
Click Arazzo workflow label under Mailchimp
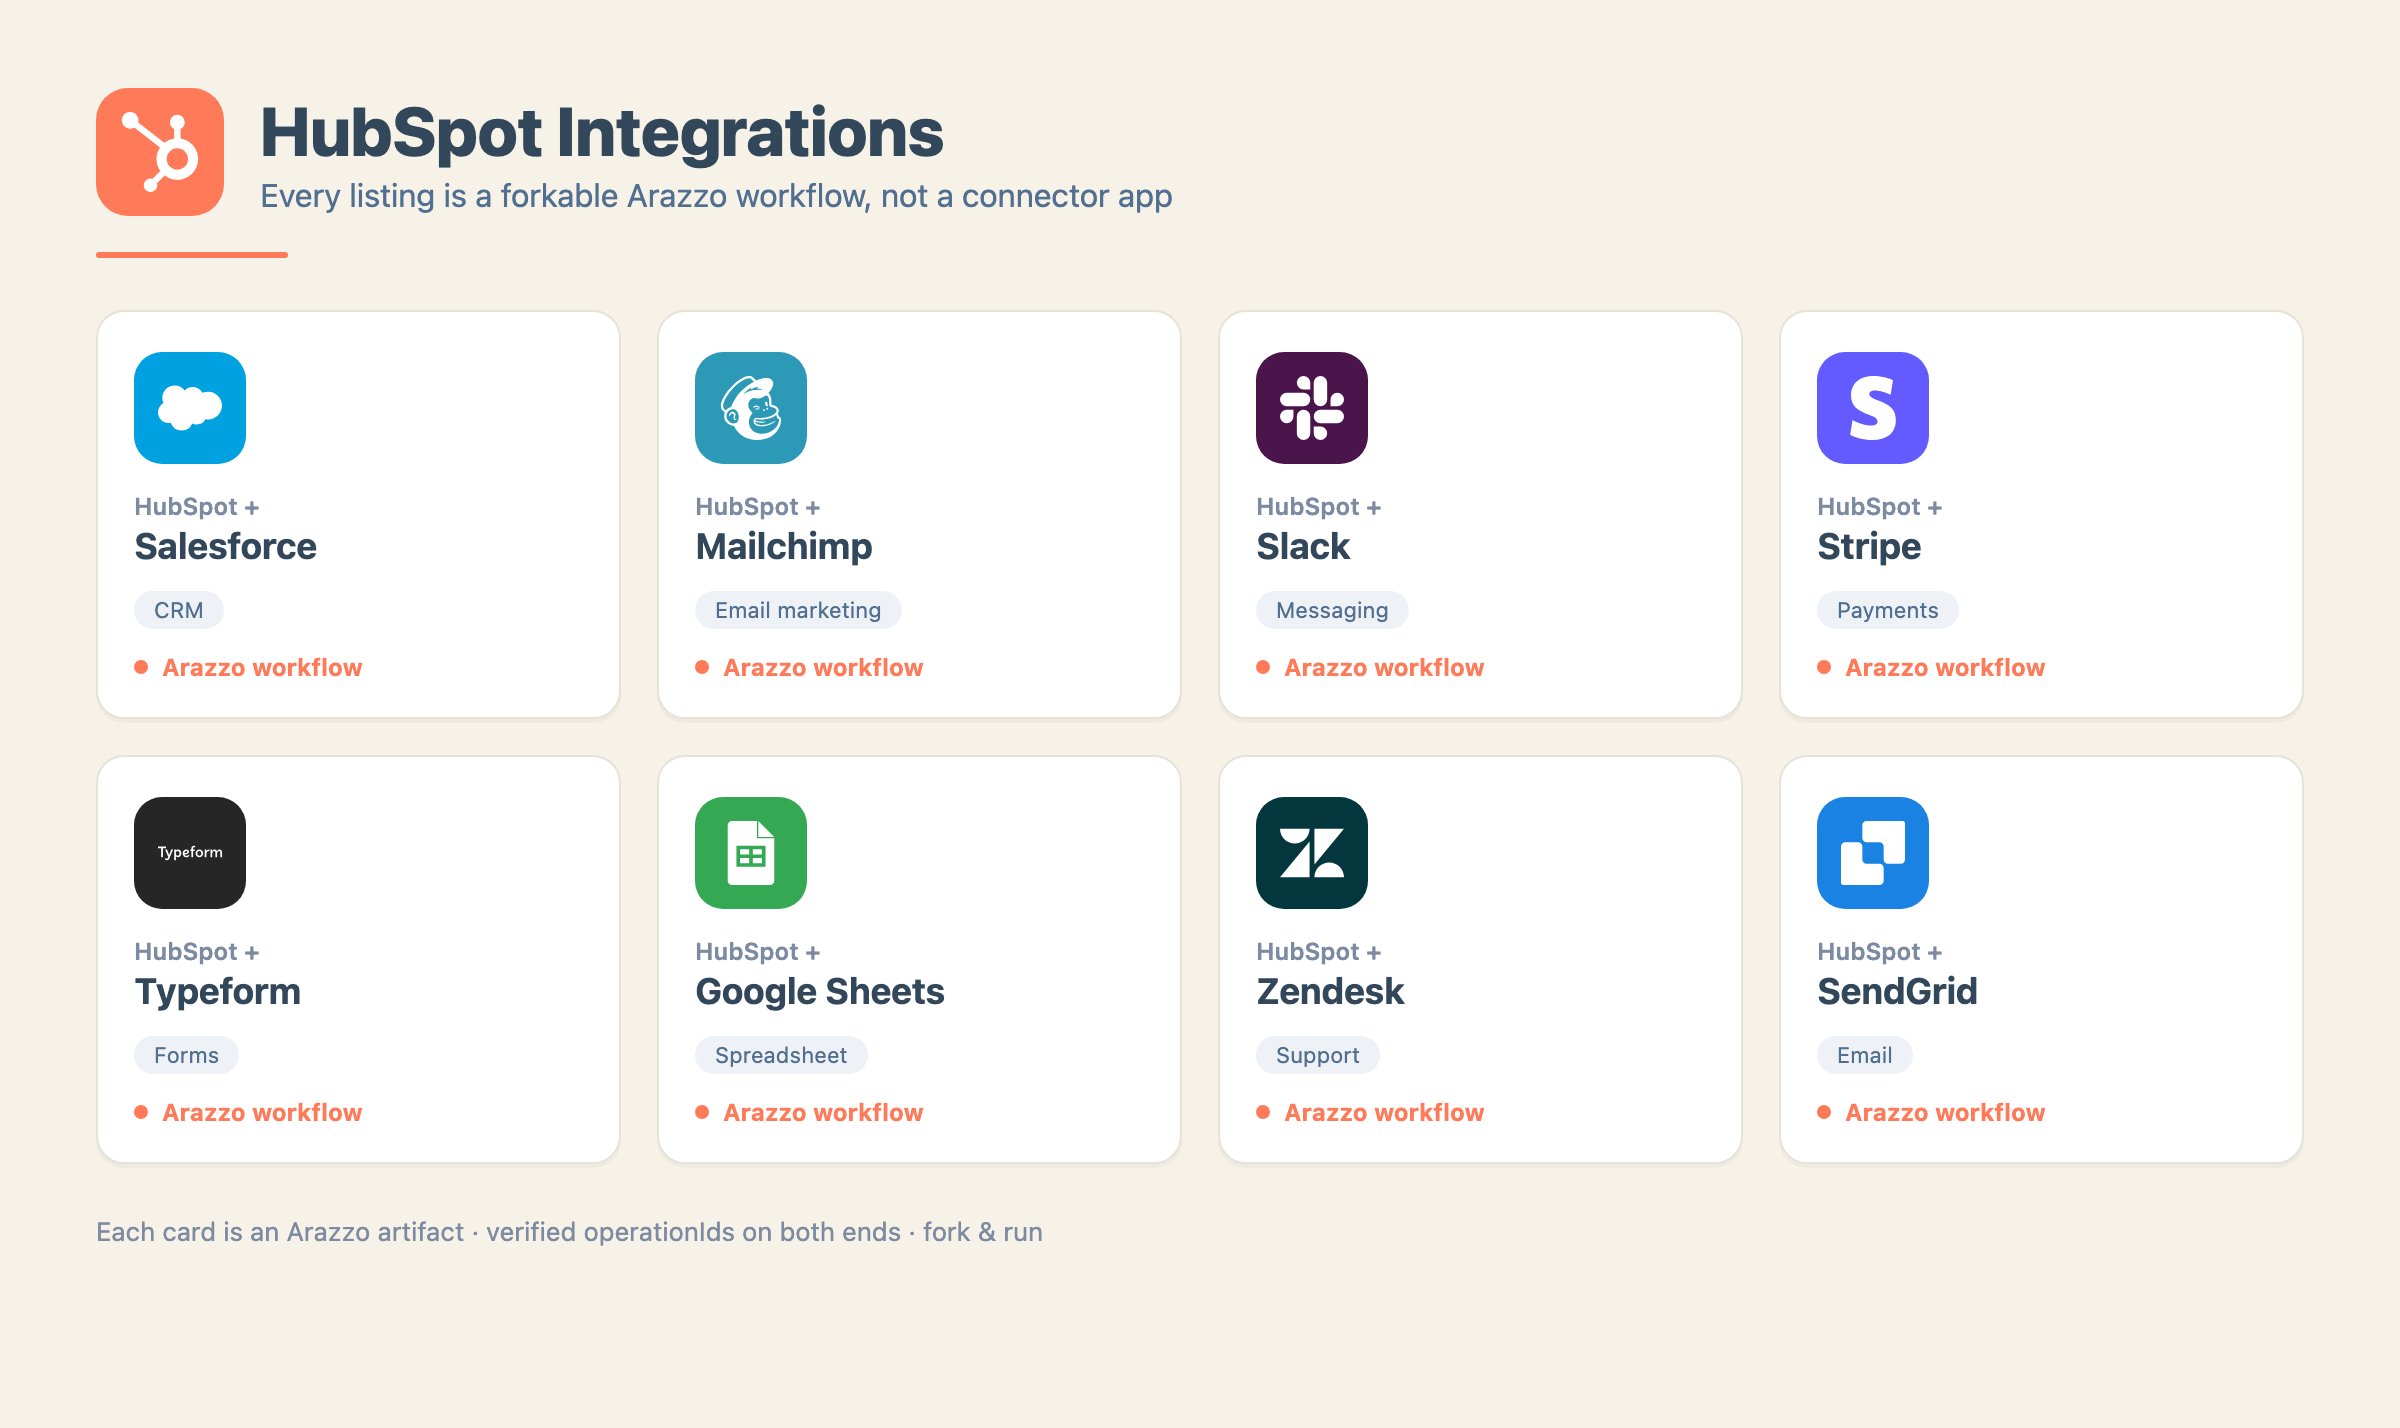(x=823, y=668)
